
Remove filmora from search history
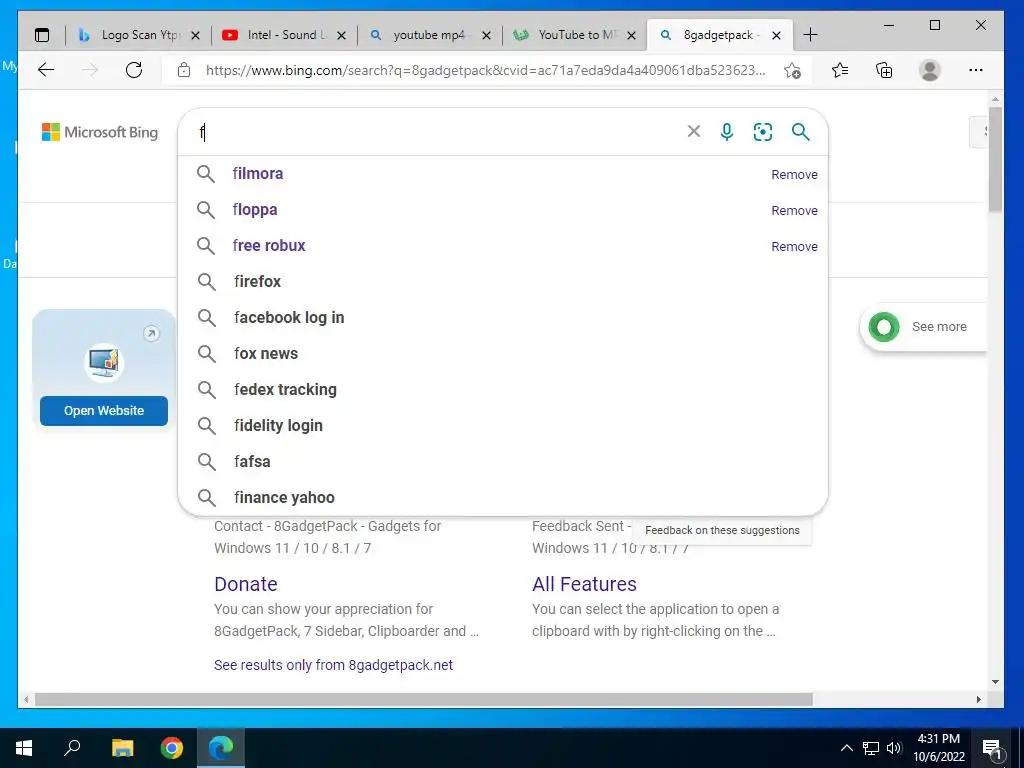click(x=794, y=174)
